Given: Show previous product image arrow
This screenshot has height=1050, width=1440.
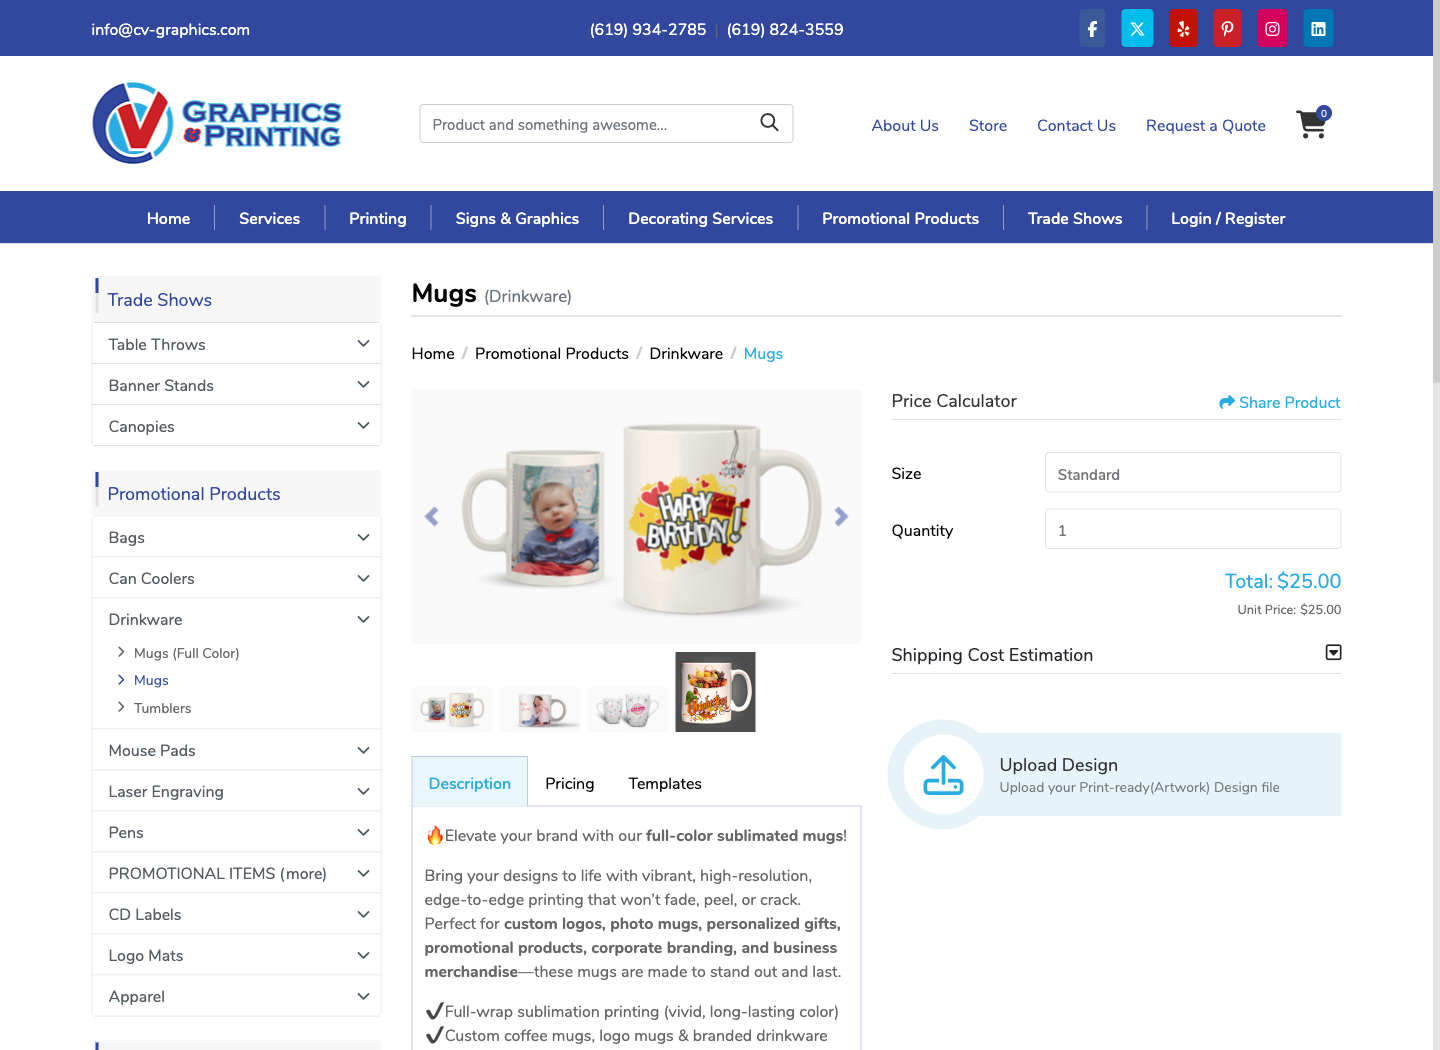Looking at the screenshot, I should [x=432, y=516].
